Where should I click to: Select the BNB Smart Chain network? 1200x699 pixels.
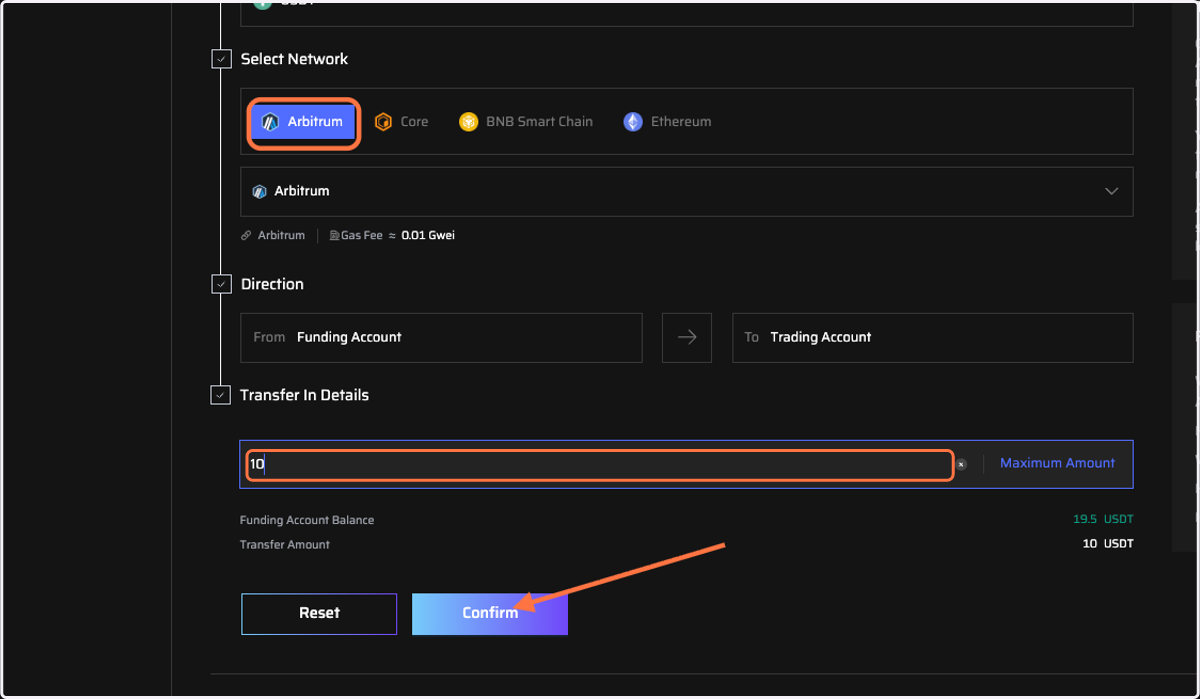(x=526, y=122)
